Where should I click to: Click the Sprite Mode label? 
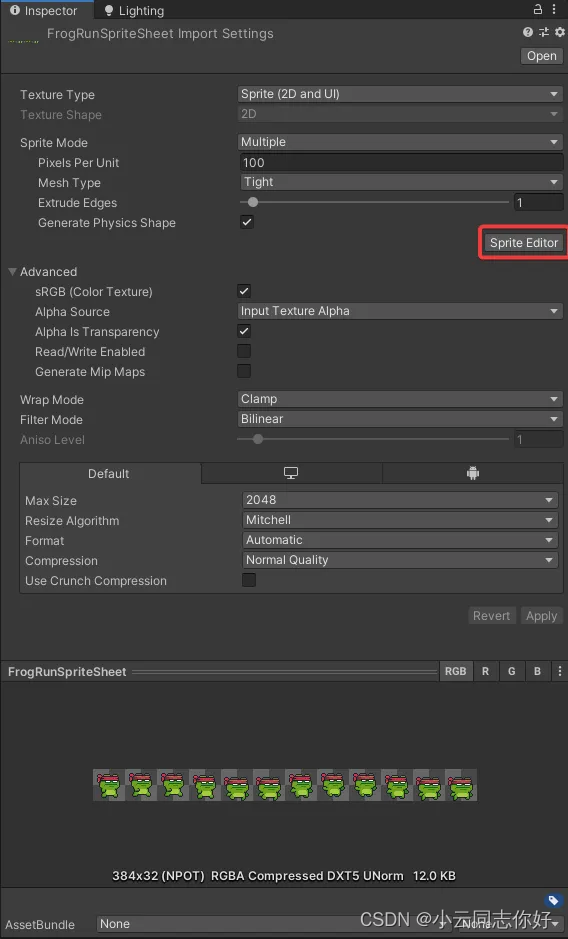[54, 143]
